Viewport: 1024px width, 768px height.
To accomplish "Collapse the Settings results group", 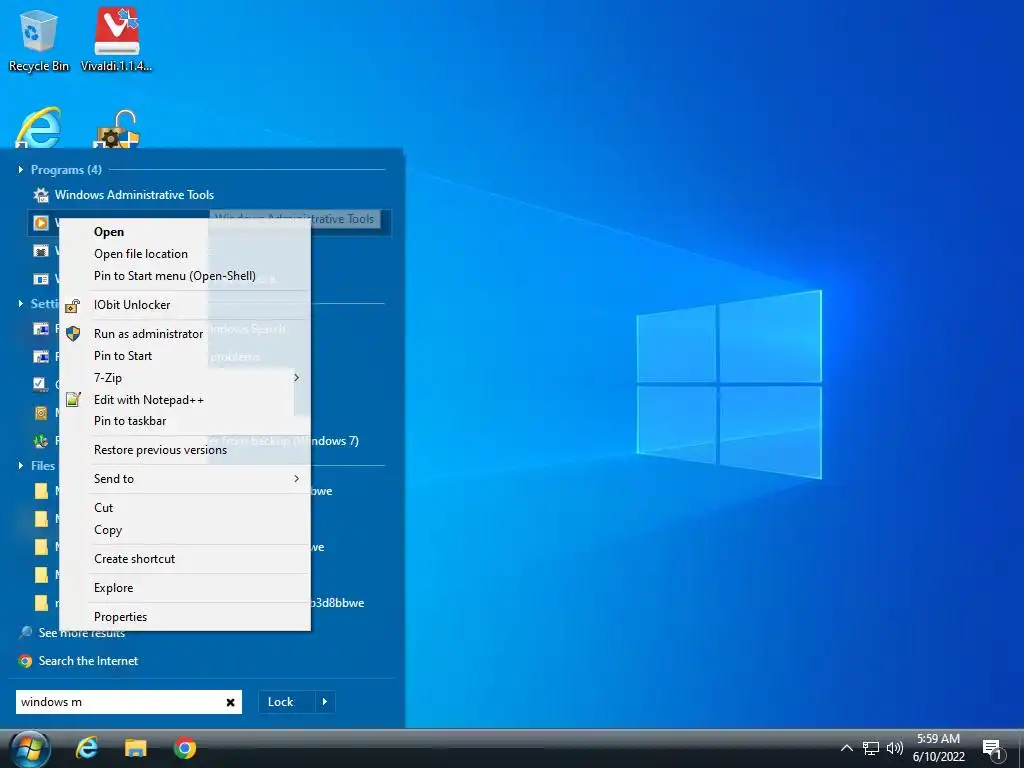I will tap(20, 304).
